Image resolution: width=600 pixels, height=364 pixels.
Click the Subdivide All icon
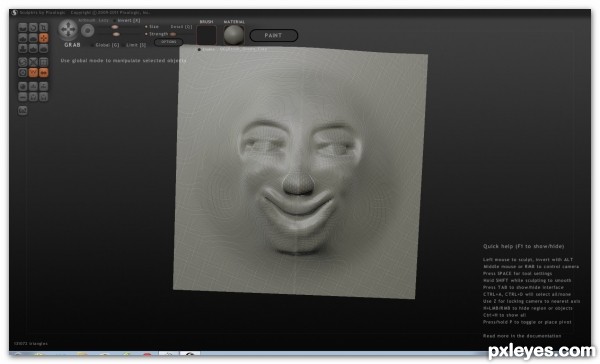tap(44, 62)
